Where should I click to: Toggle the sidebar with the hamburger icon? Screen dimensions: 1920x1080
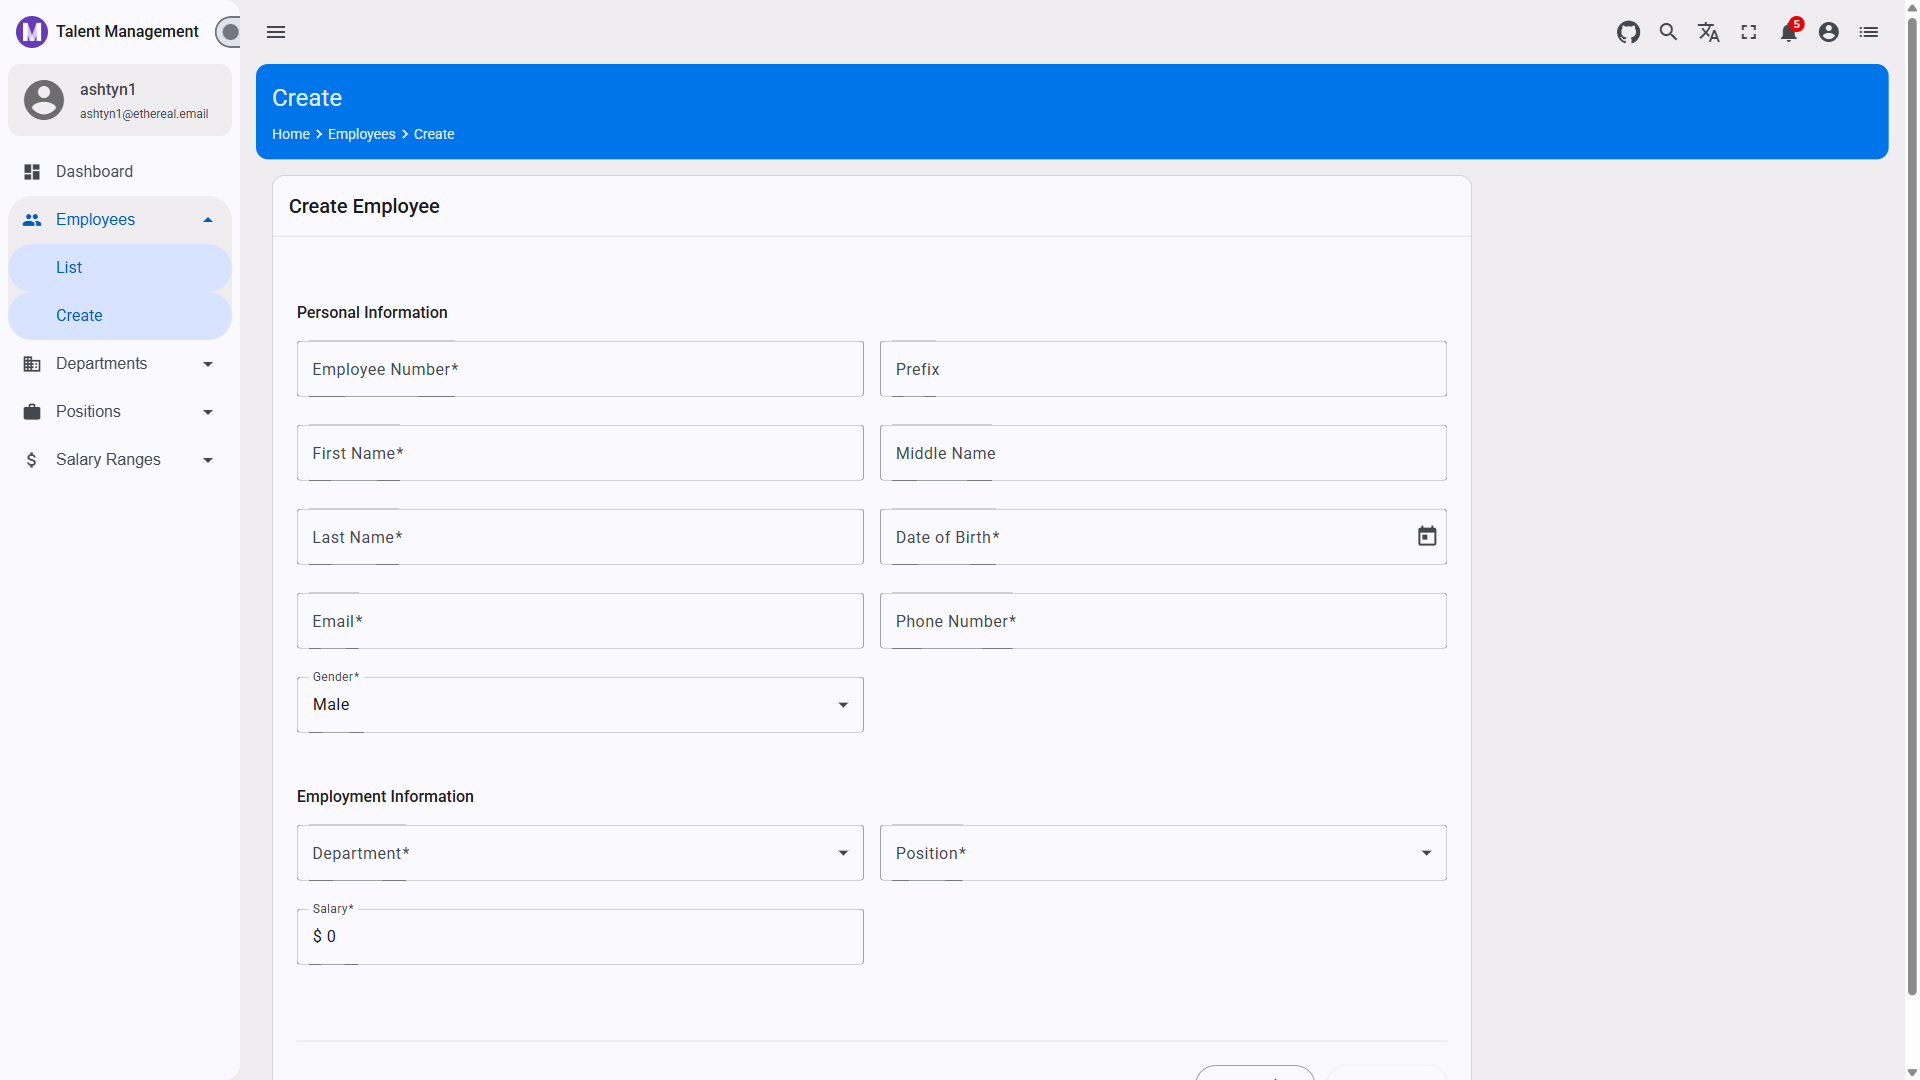click(276, 32)
